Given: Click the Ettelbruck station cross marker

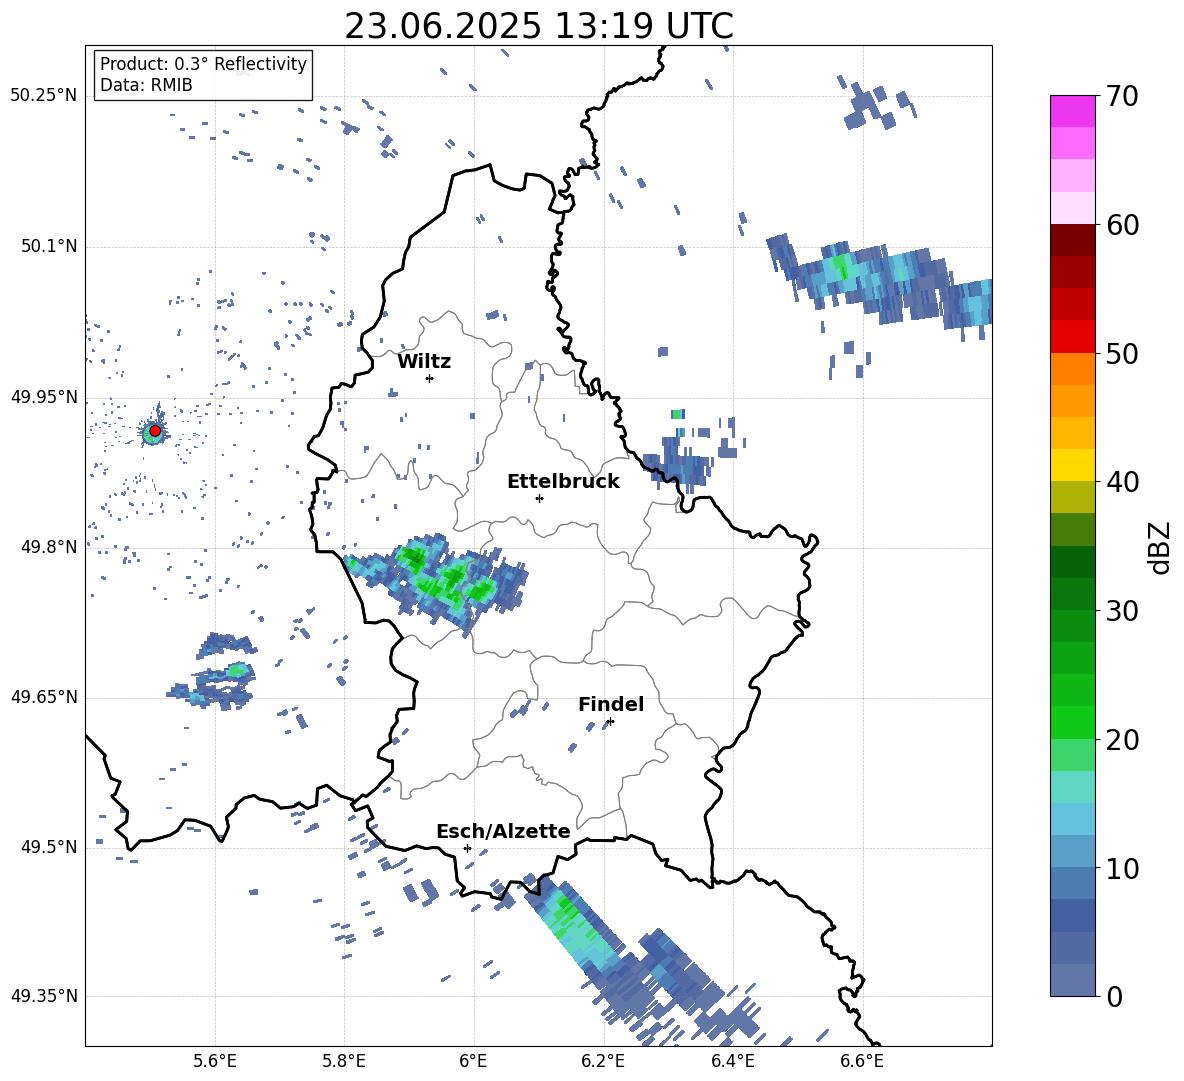Looking at the screenshot, I should 539,498.
